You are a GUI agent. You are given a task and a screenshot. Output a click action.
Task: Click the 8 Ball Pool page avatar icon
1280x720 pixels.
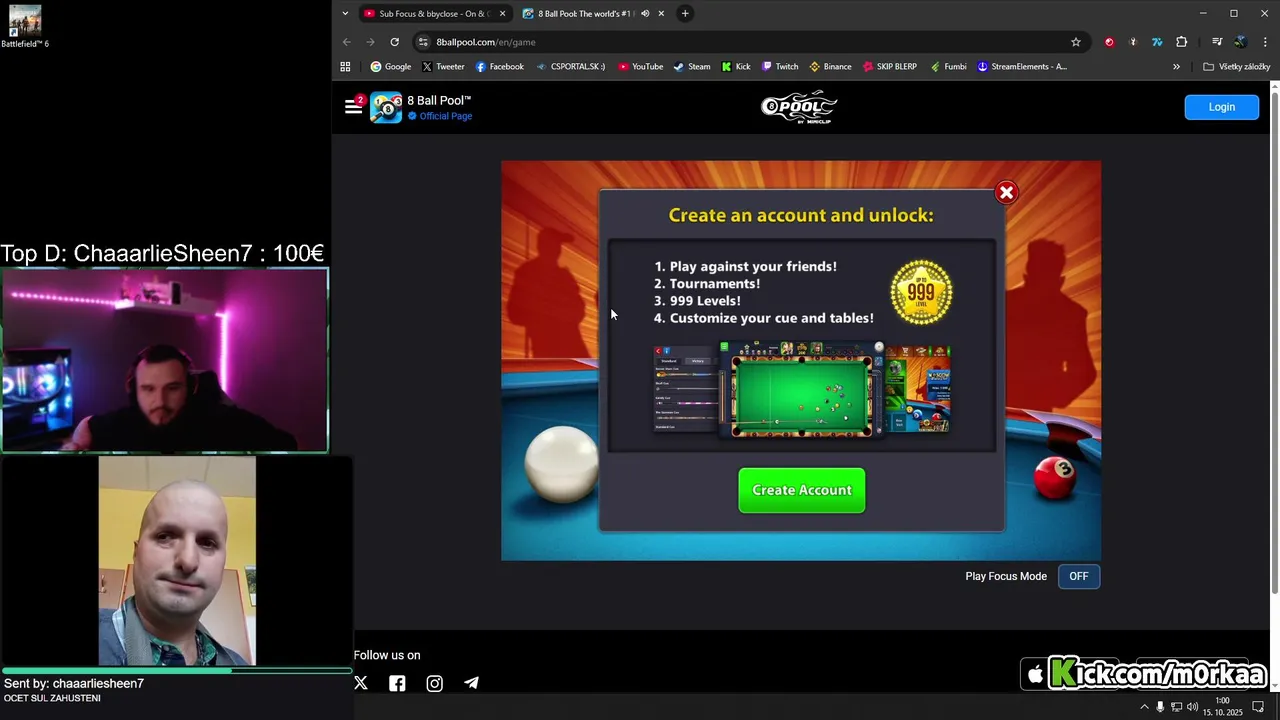coord(386,107)
